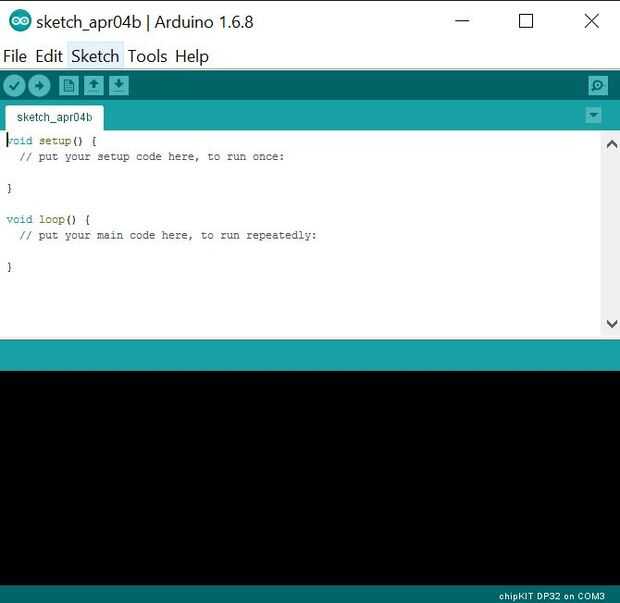Click the 'put your setup code here' comment
The width and height of the screenshot is (620, 603).
click(152, 157)
